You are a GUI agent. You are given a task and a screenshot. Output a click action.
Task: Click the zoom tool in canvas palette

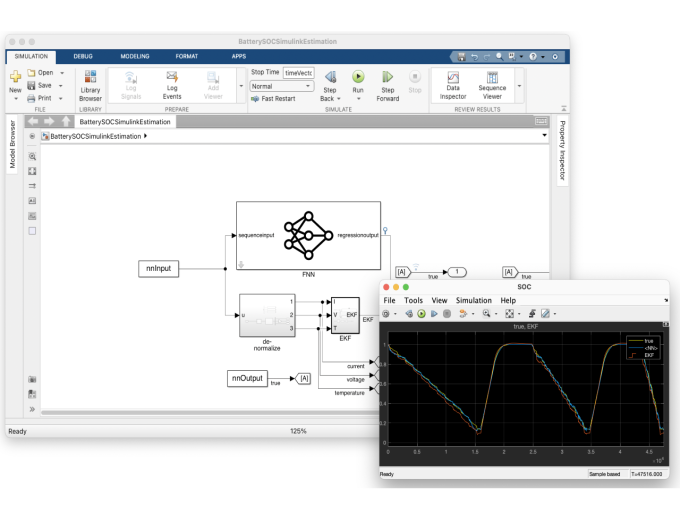click(32, 156)
